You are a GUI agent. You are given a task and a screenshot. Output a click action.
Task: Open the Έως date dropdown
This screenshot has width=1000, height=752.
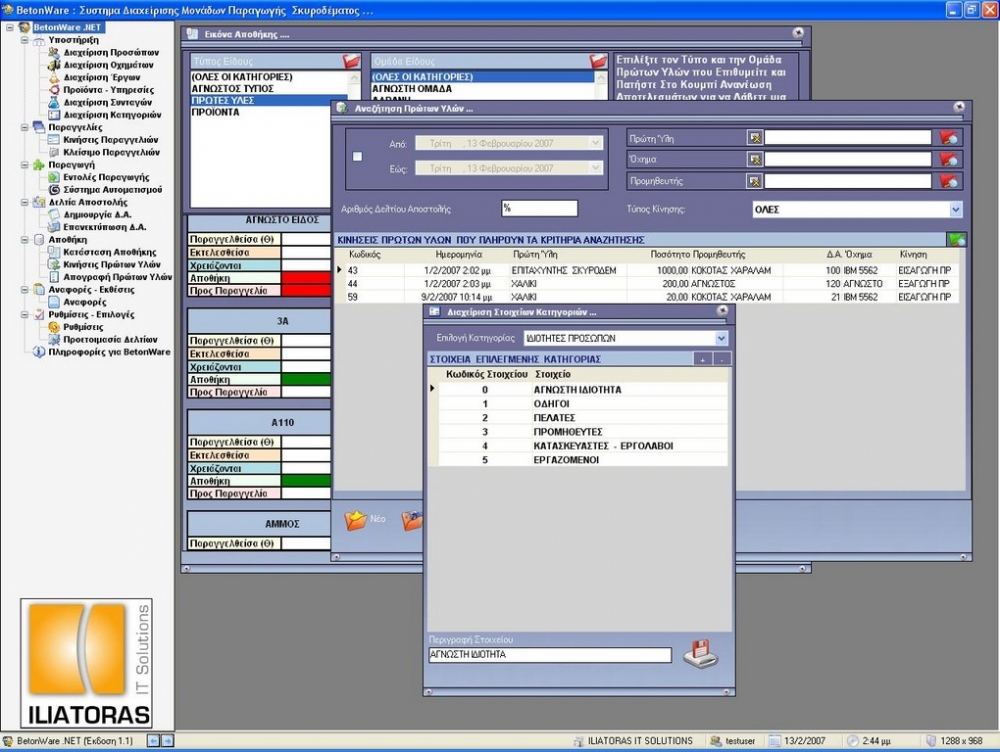pyautogui.click(x=596, y=168)
